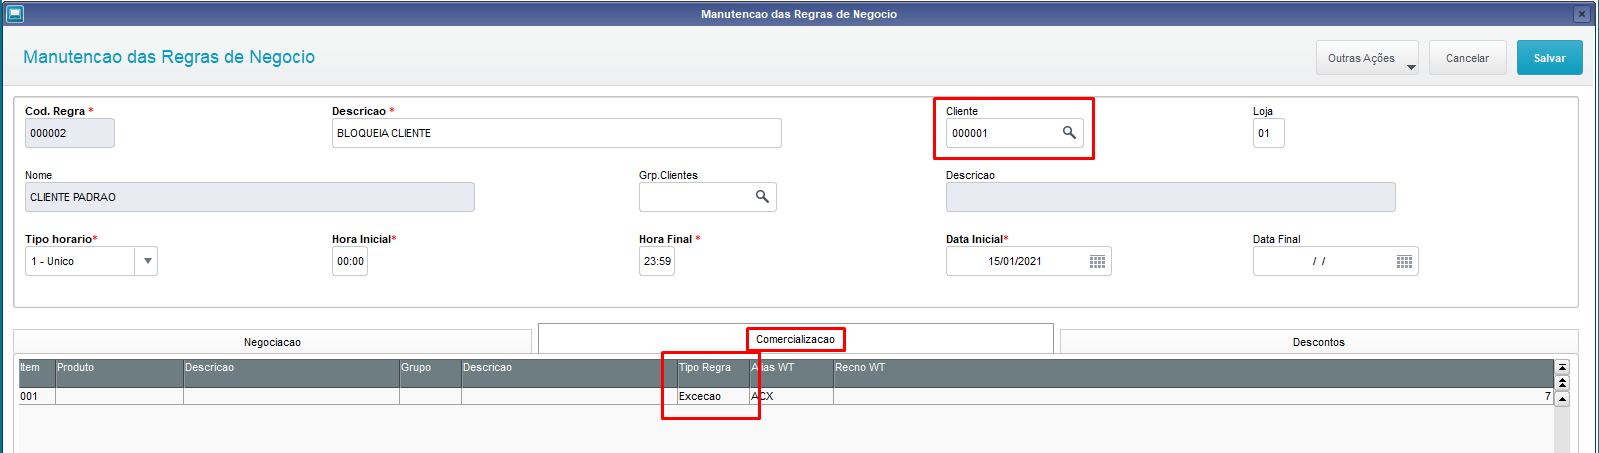Select the Comercializacao tab

click(x=795, y=339)
